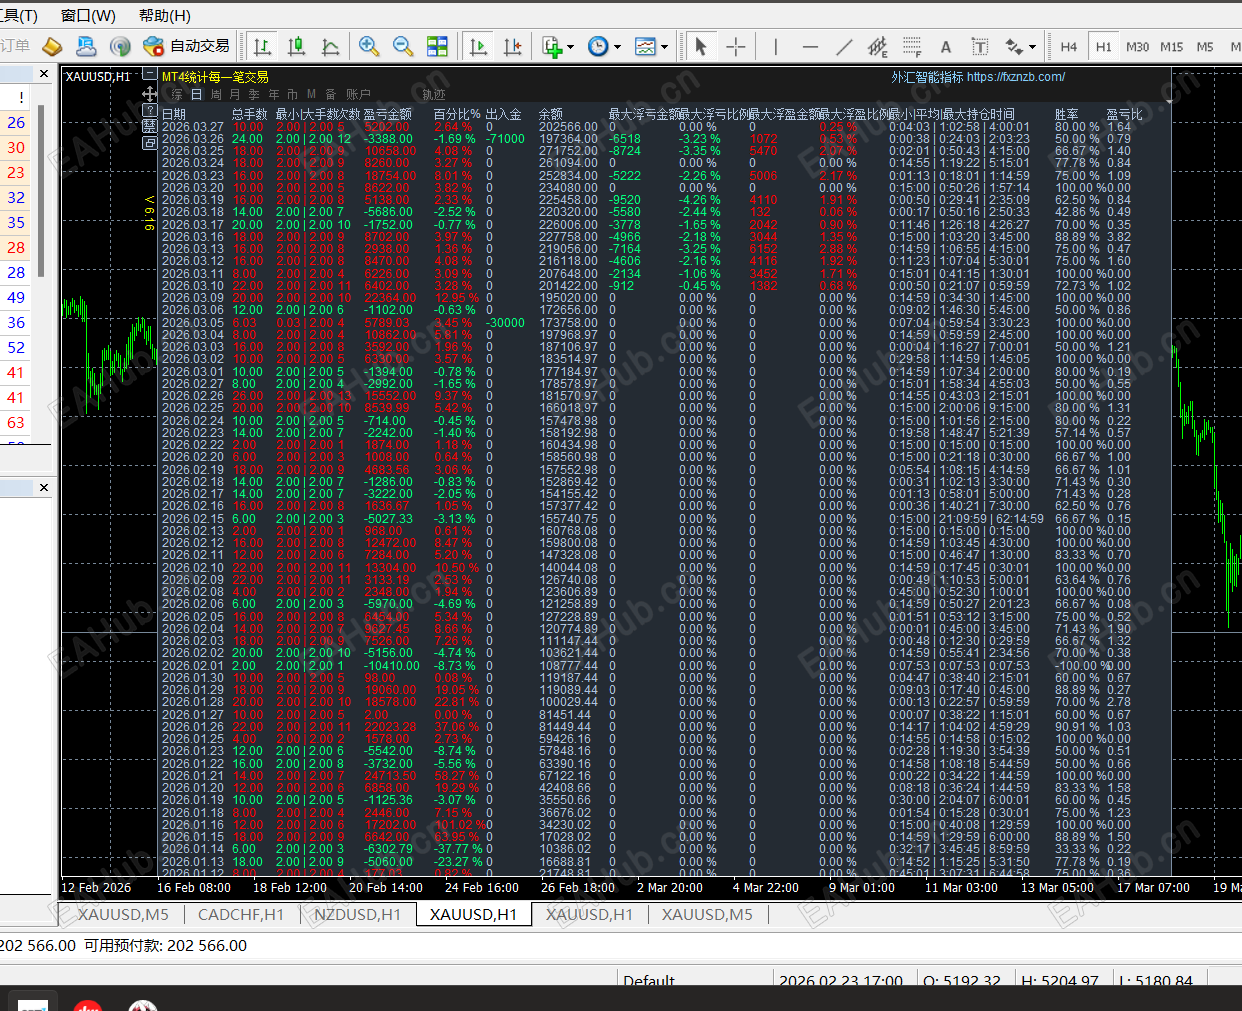Toggle chart Auto Scroll
The width and height of the screenshot is (1242, 1011).
pyautogui.click(x=479, y=46)
